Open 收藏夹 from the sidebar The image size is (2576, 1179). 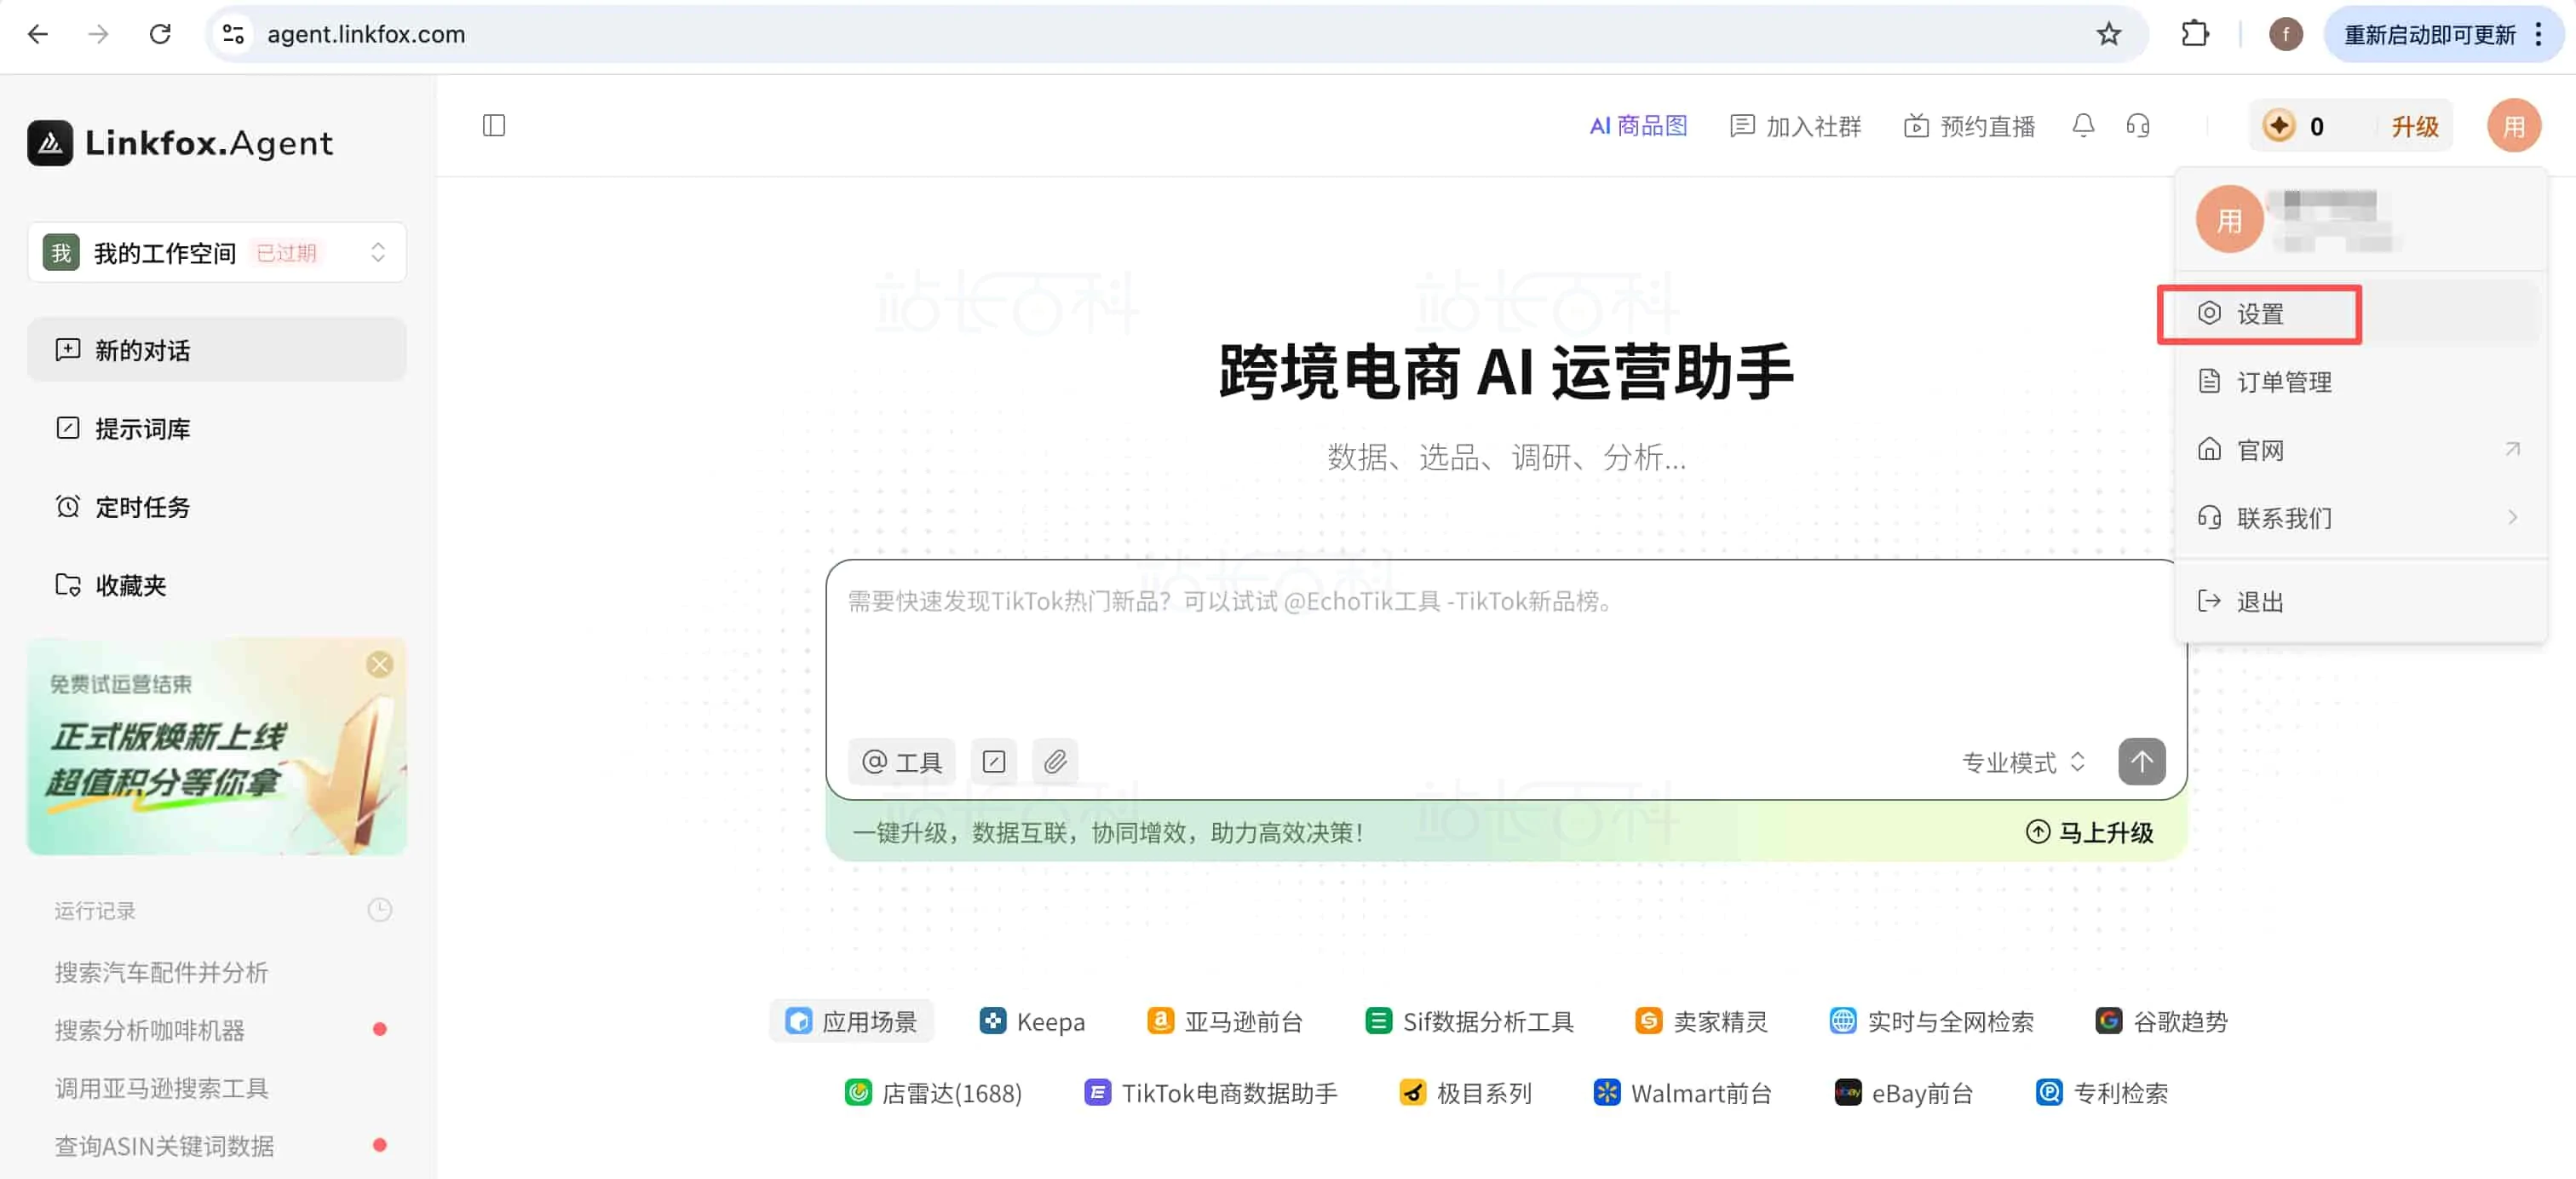(x=130, y=585)
